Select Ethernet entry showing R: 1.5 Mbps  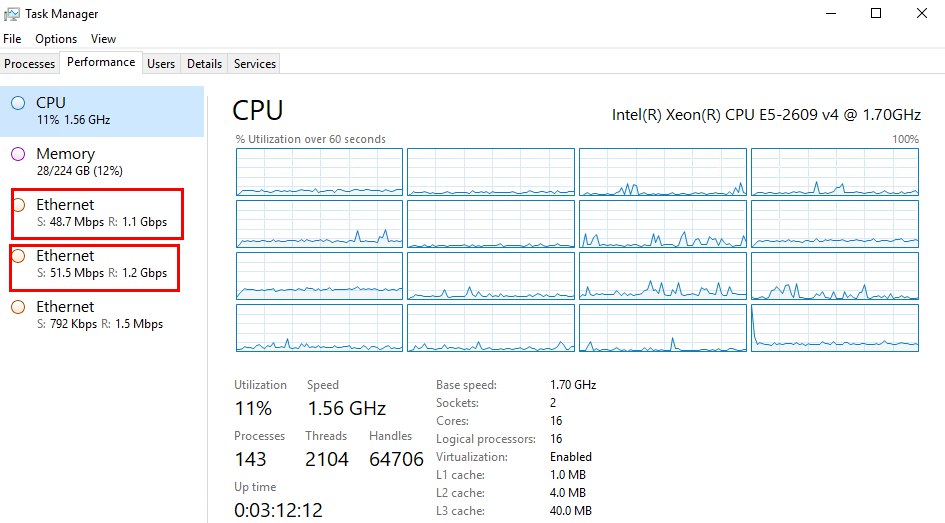100,315
